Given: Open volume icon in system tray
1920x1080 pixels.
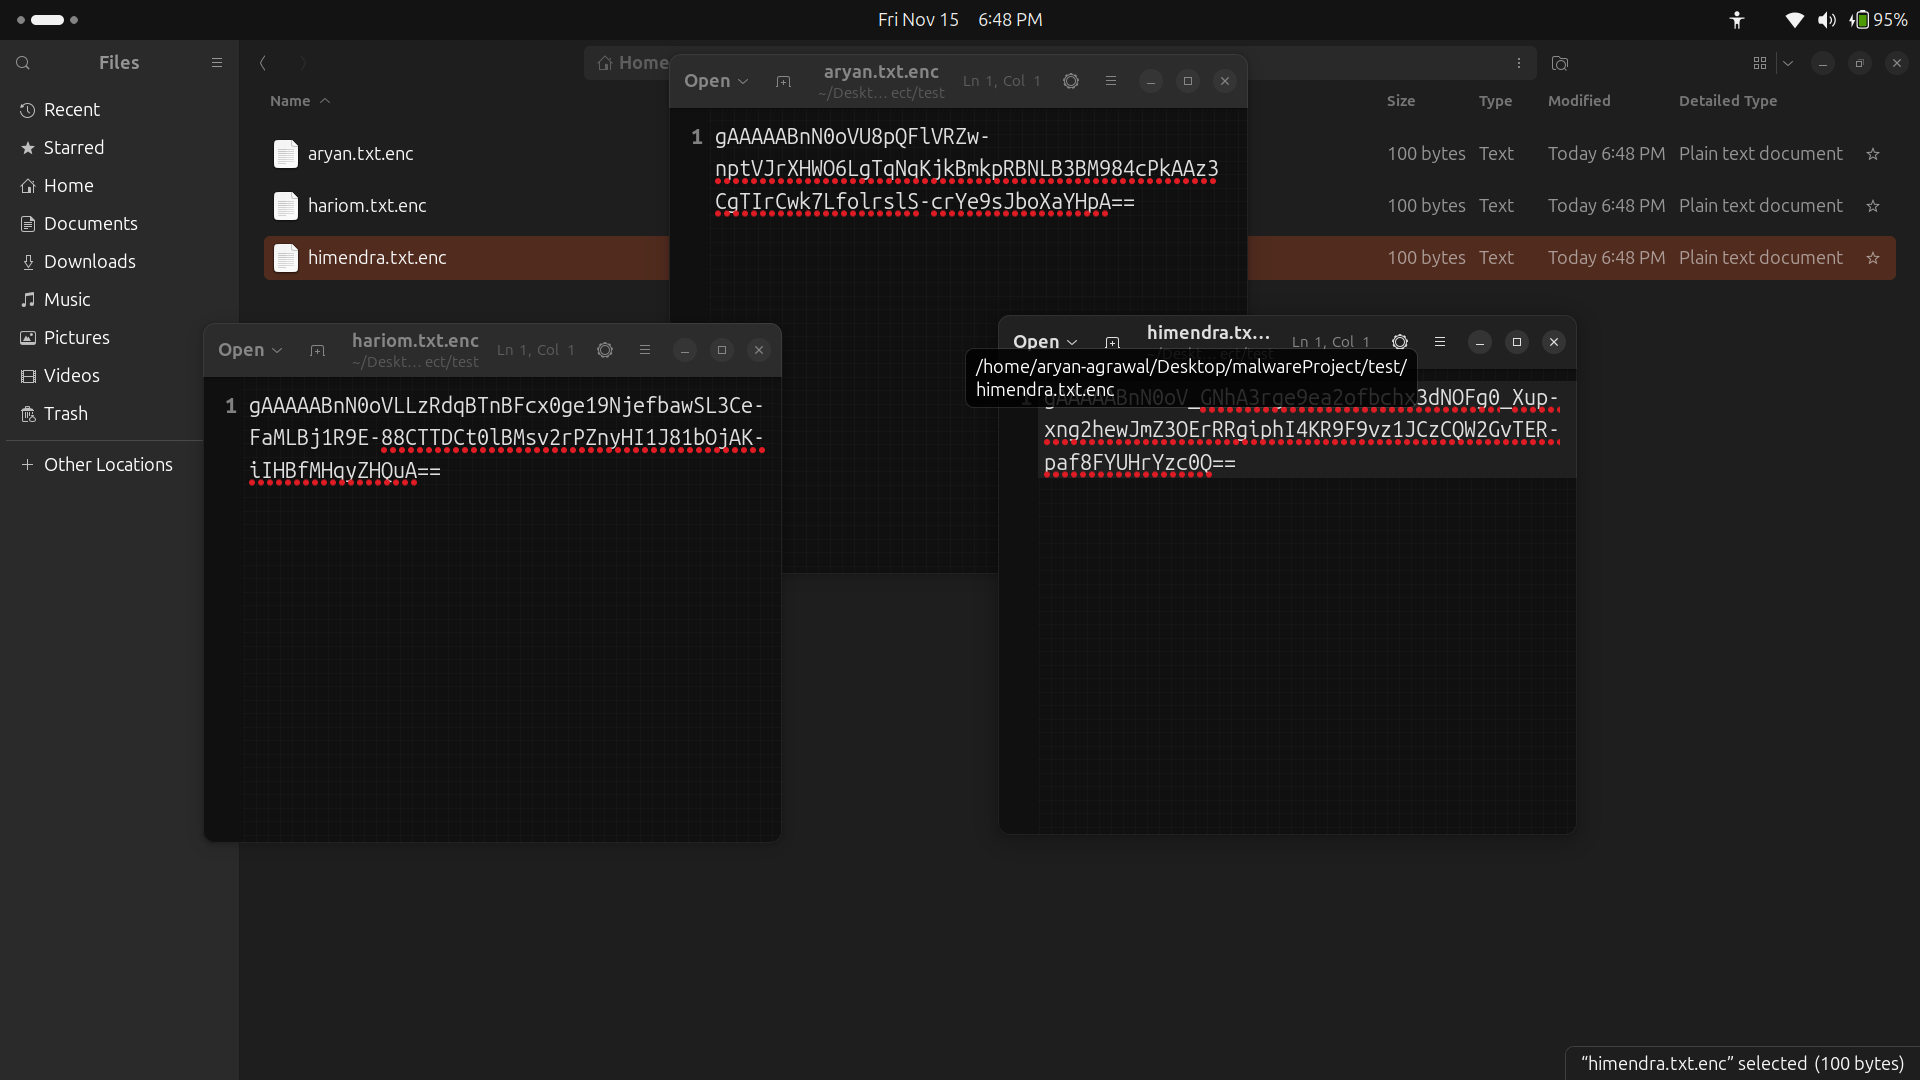Looking at the screenshot, I should [1827, 20].
